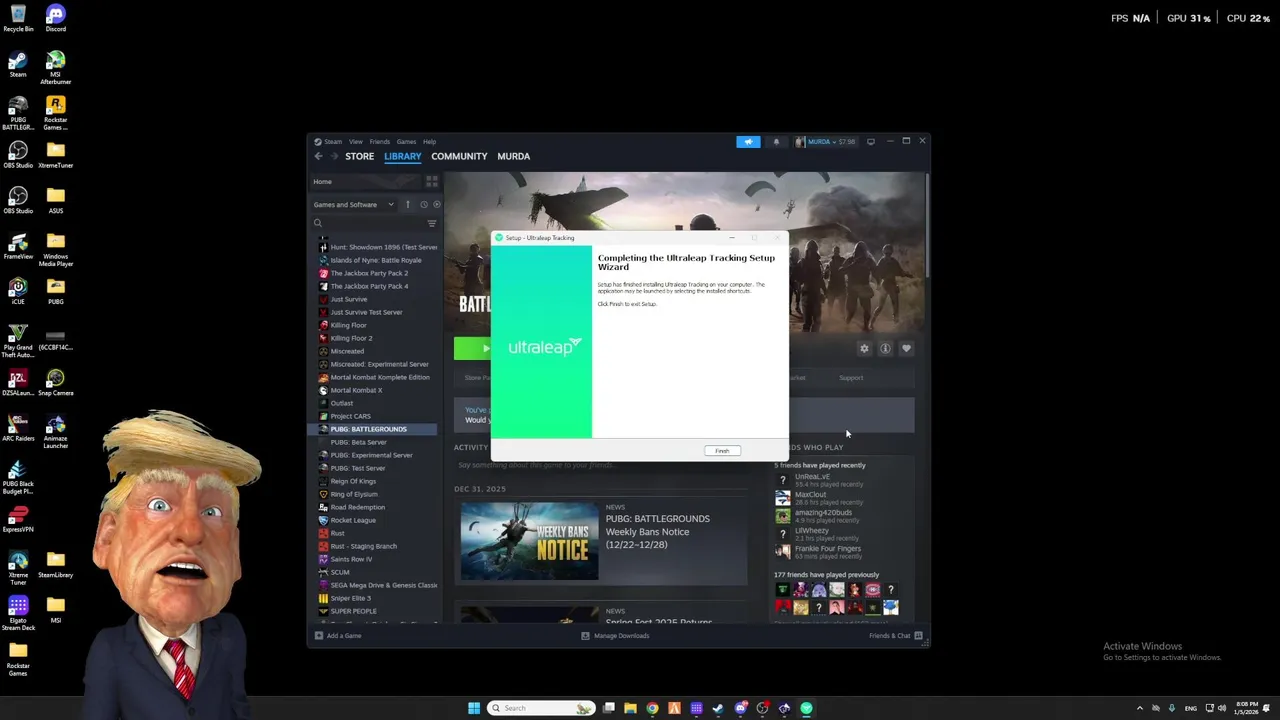
Task: Open the Discord desktop shortcut
Action: tap(55, 18)
